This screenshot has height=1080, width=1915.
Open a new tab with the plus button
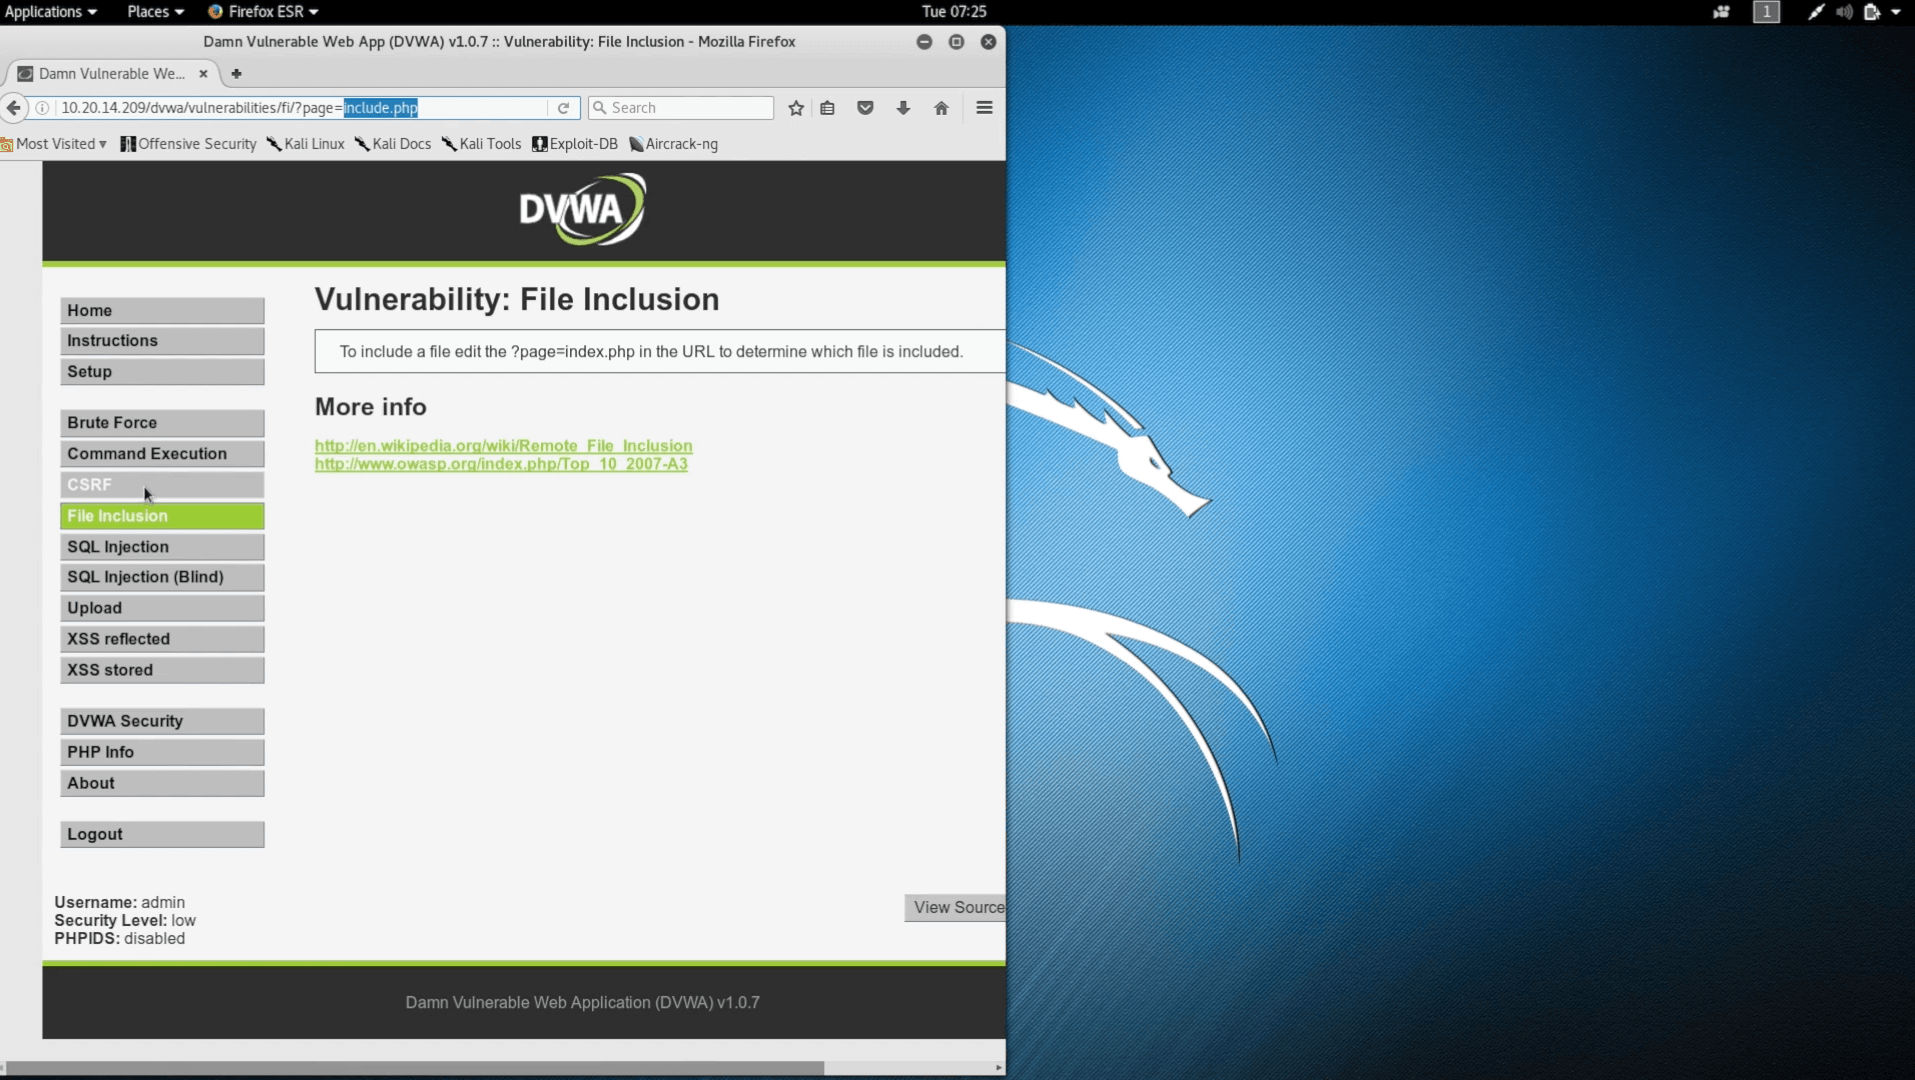click(236, 74)
